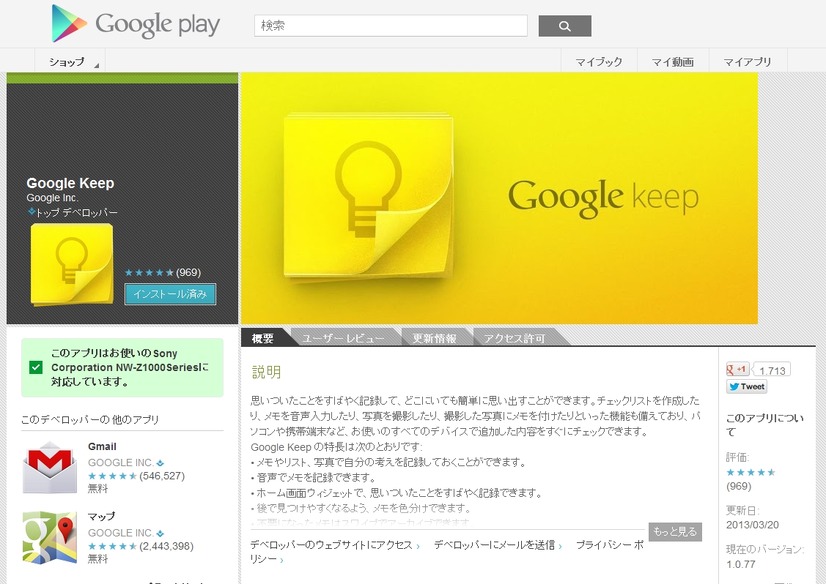Click GOOGLE INC. under Gmail
The image size is (826, 584).
pyautogui.click(x=121, y=463)
